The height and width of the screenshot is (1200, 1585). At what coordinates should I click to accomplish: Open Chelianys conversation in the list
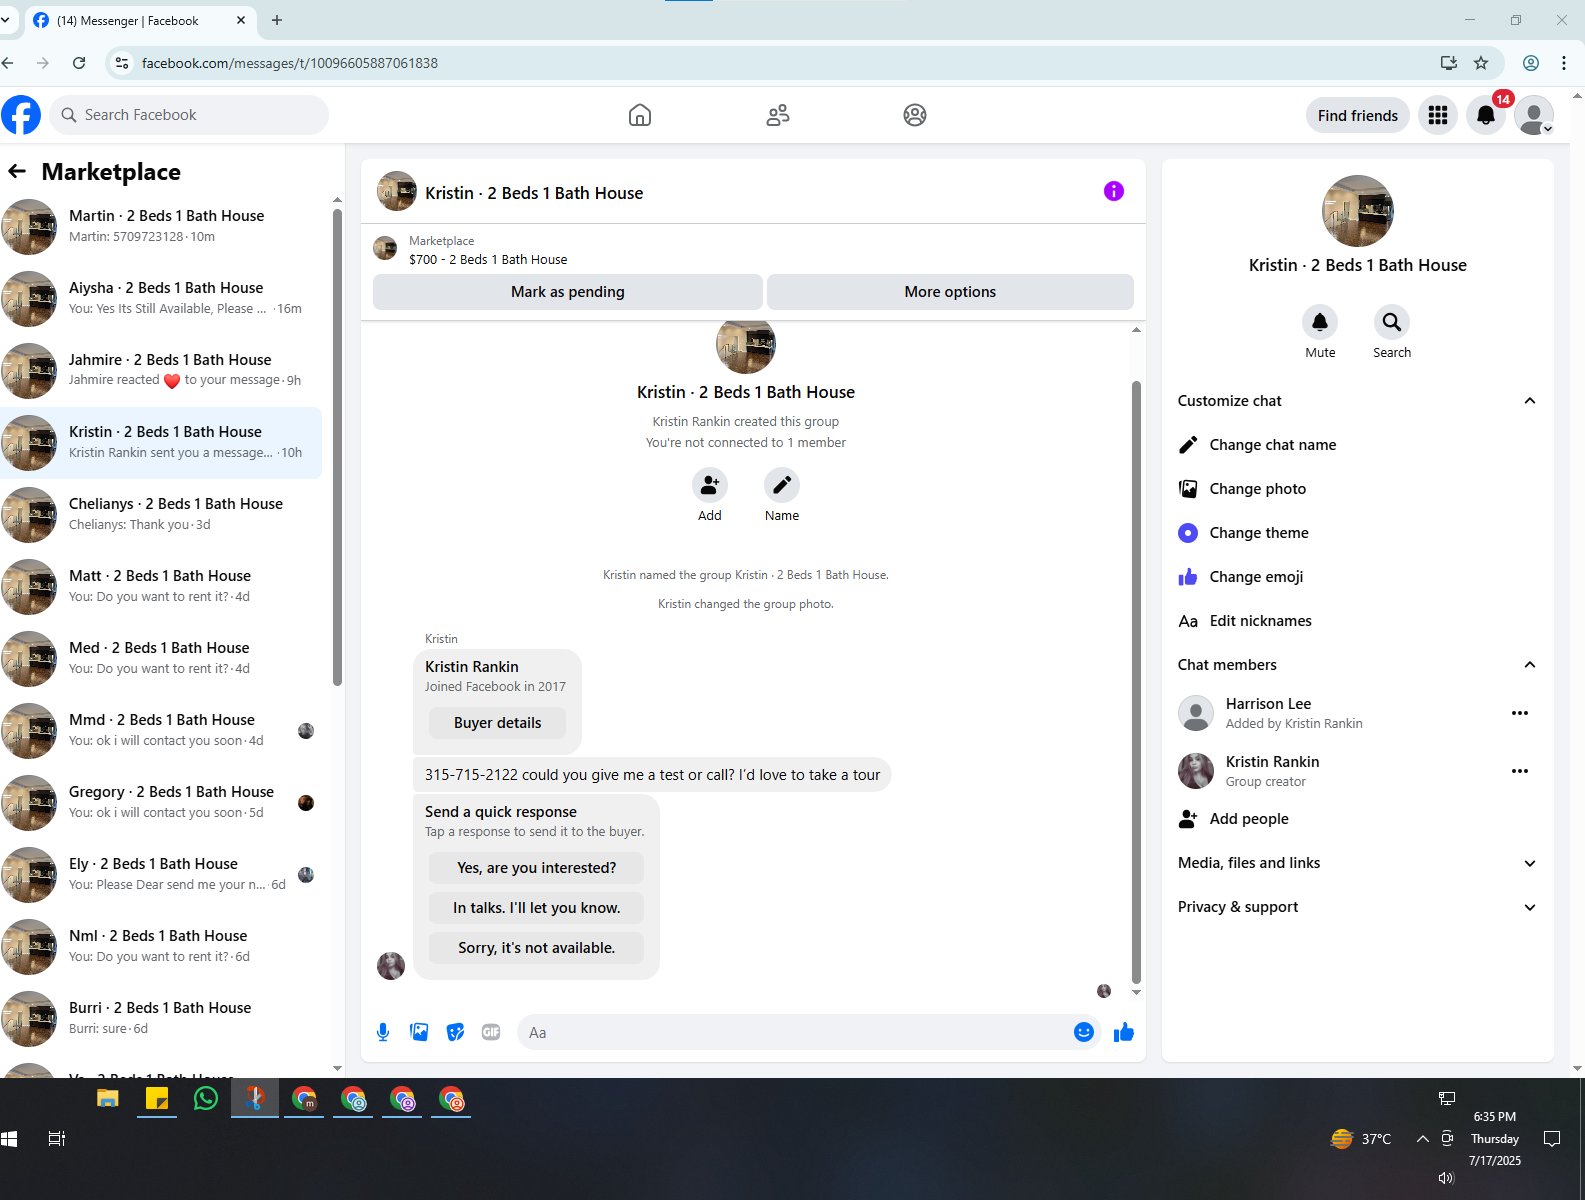tap(161, 515)
